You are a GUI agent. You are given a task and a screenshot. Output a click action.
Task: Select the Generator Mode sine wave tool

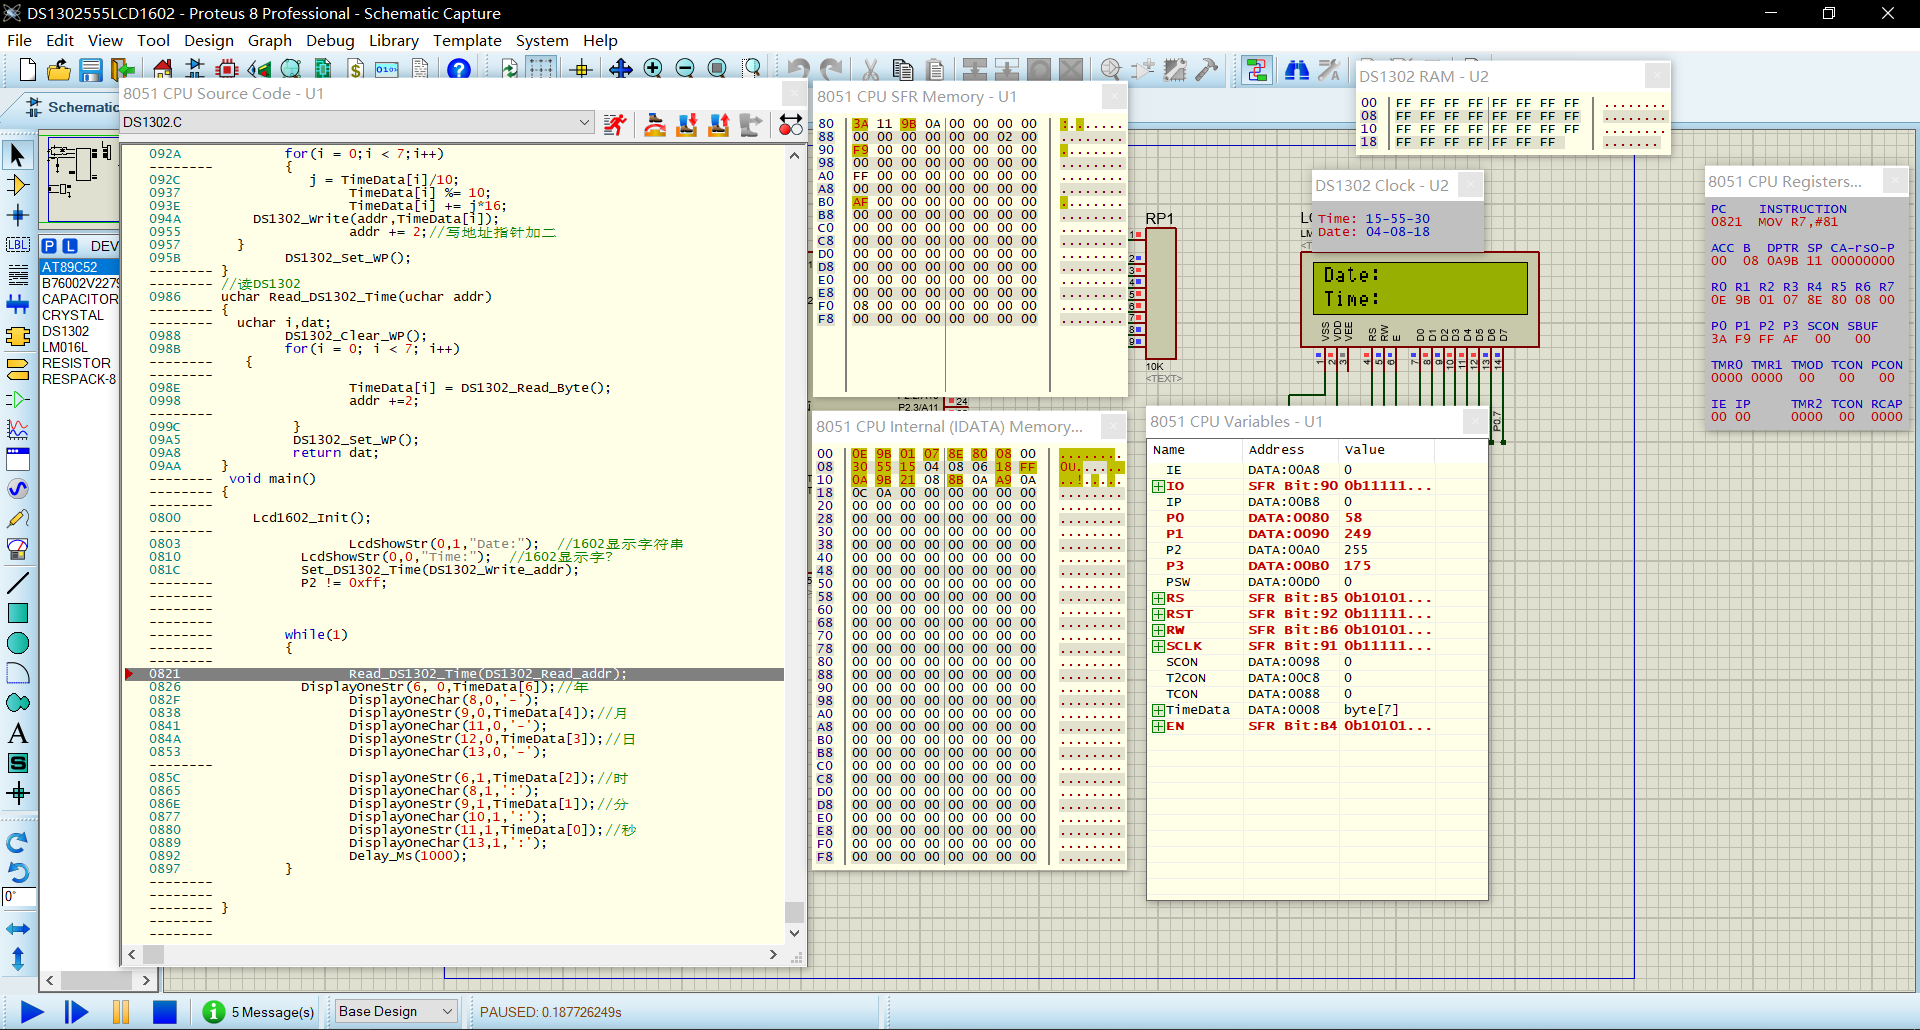pyautogui.click(x=18, y=488)
